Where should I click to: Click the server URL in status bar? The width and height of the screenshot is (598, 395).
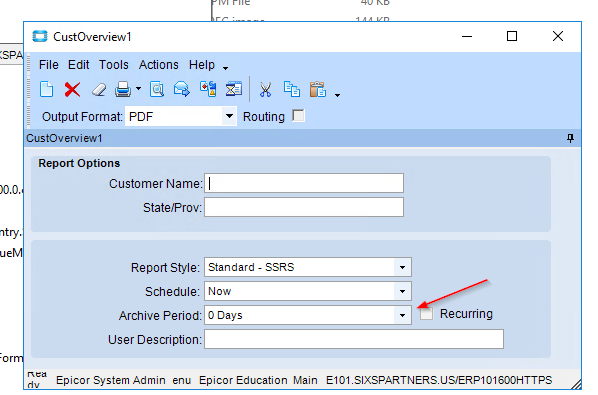439,380
